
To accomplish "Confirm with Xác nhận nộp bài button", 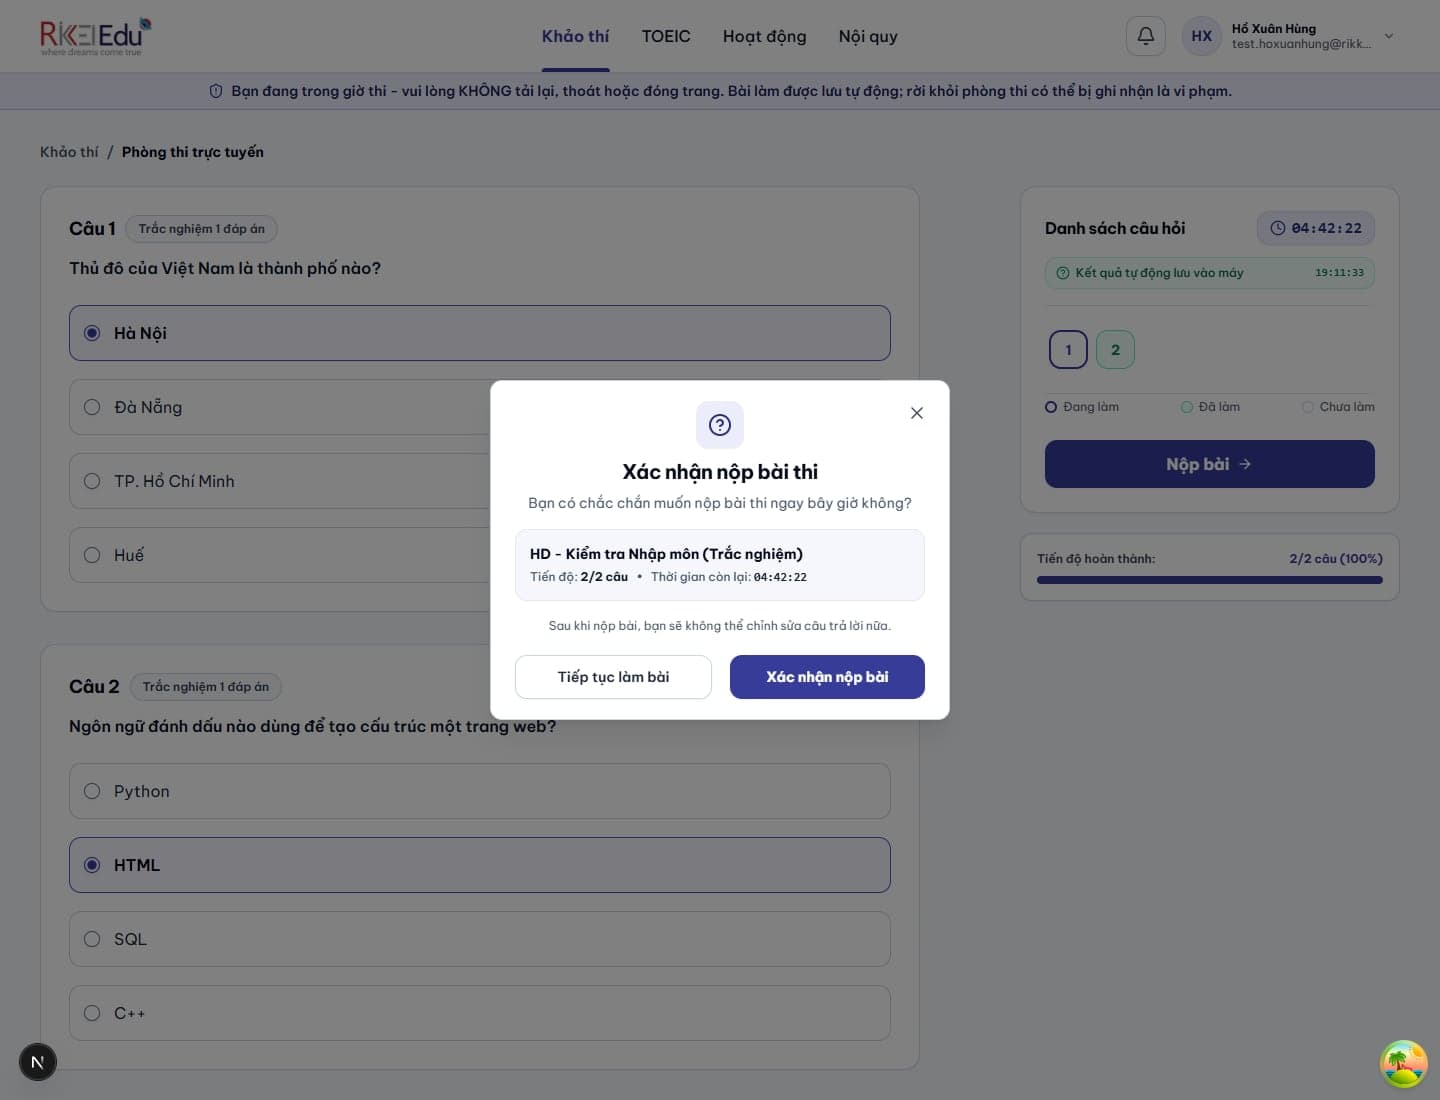I will 827,677.
